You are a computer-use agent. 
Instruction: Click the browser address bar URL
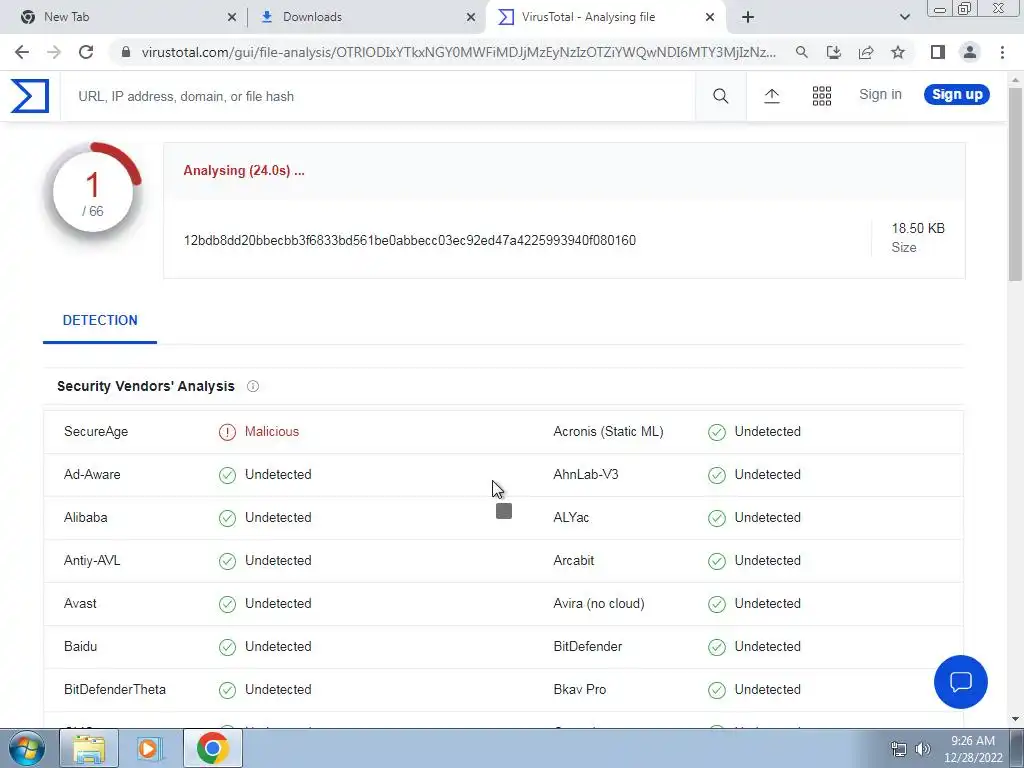(x=458, y=52)
